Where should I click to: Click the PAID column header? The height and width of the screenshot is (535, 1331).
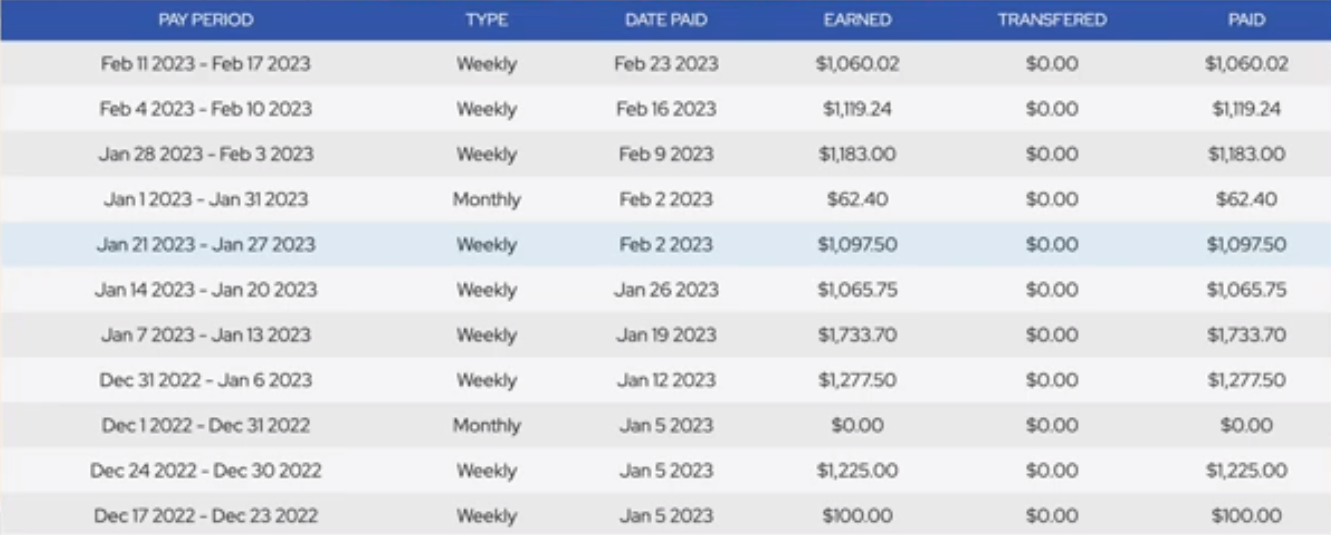(1247, 20)
